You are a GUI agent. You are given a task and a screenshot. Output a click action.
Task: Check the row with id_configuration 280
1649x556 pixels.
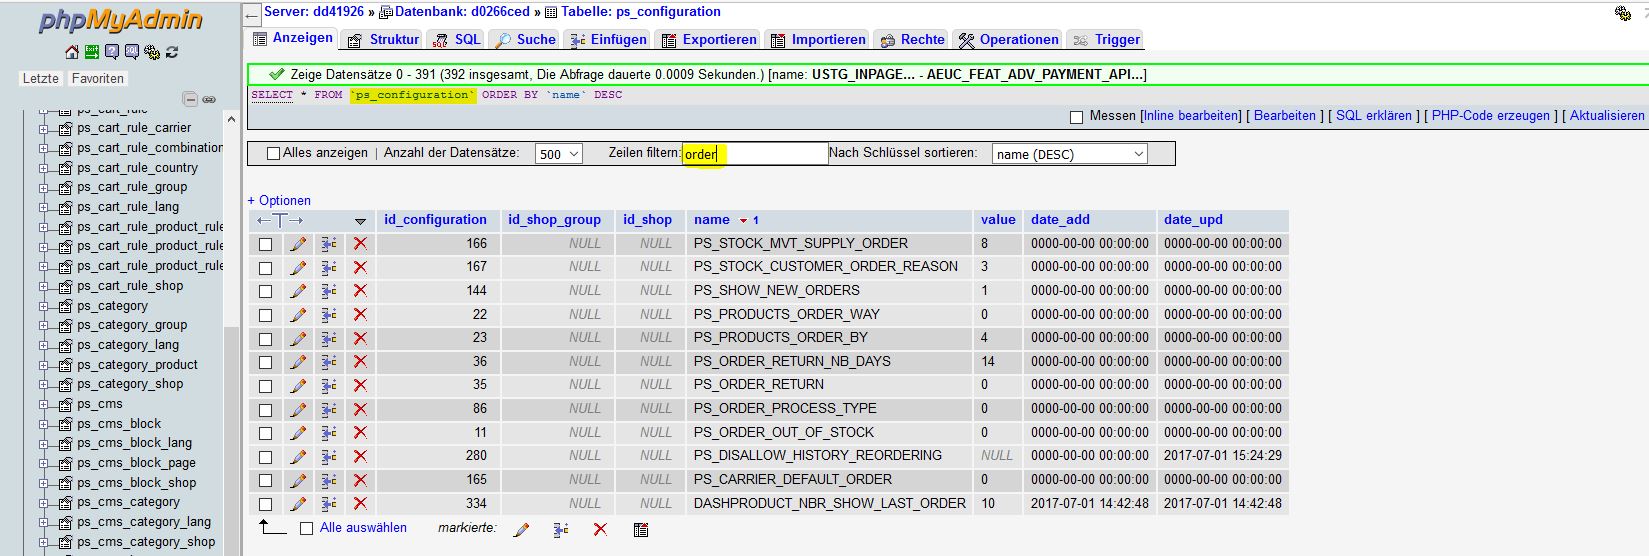[266, 457]
